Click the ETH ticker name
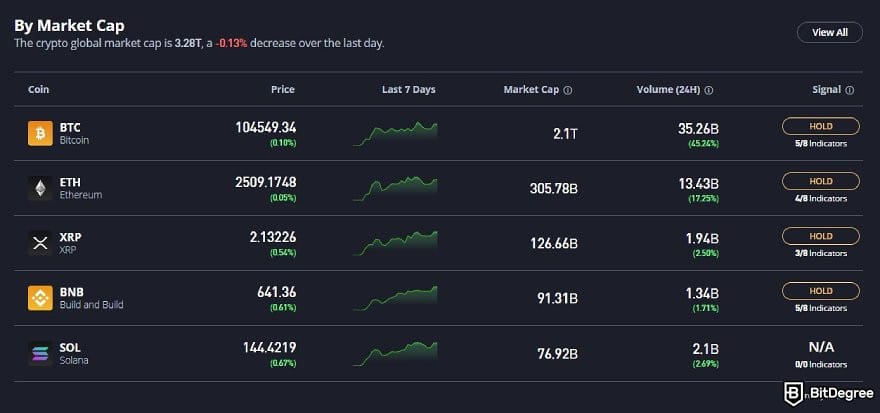 [x=70, y=182]
